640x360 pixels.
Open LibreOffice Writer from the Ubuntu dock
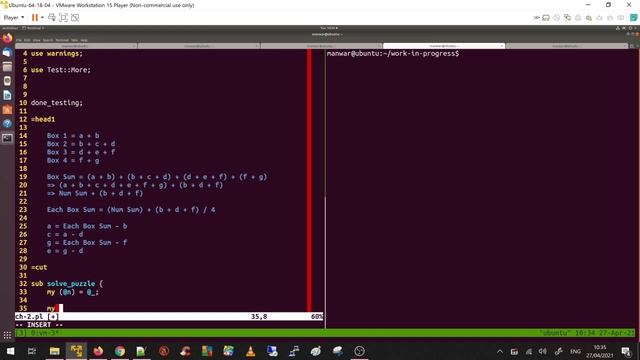tap(7, 95)
